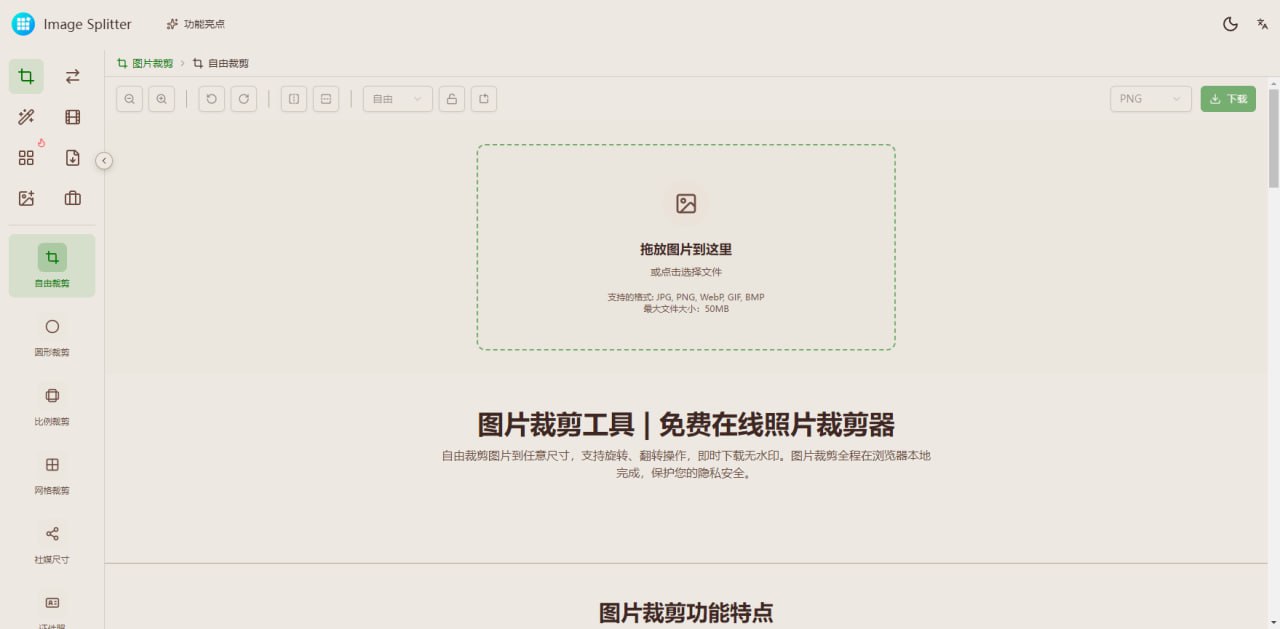This screenshot has height=629, width=1280.
Task: Open the 自由 aspect ratio dropdown
Action: click(x=397, y=99)
